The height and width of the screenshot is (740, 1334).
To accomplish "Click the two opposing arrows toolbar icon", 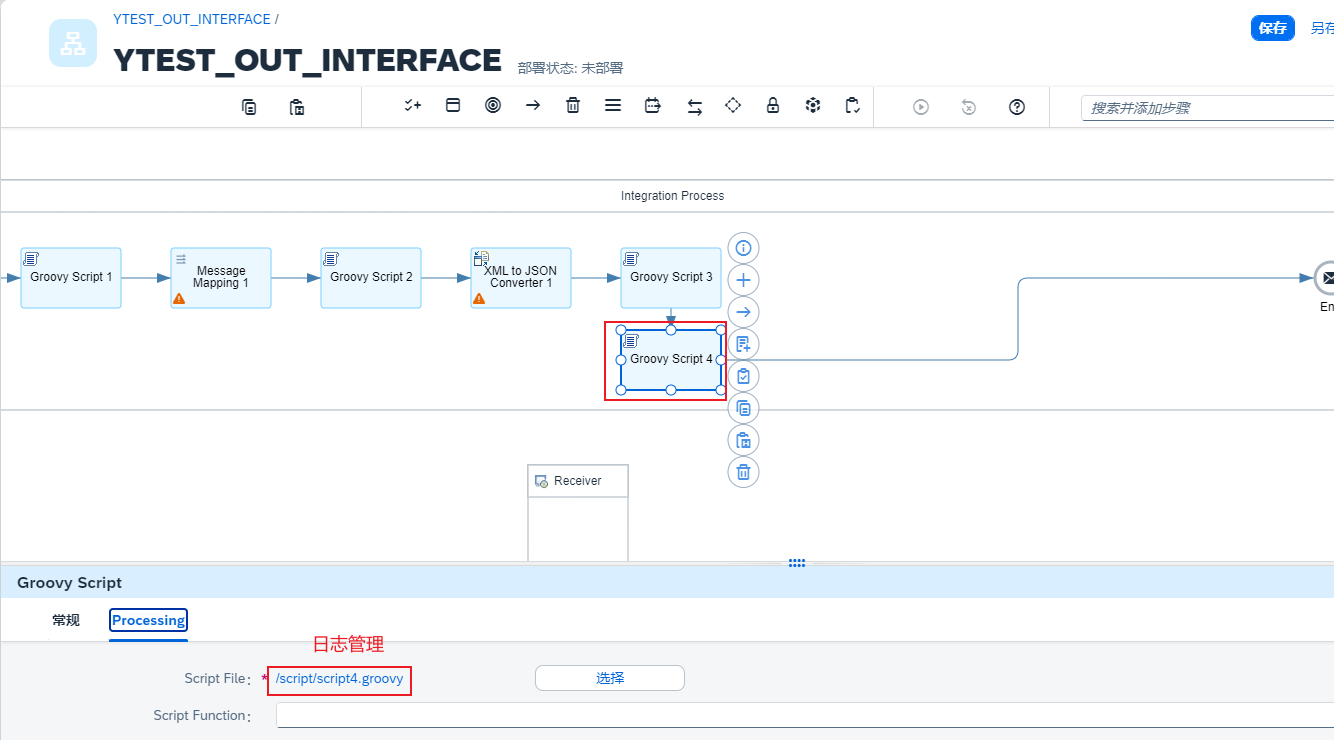I will [x=694, y=107].
